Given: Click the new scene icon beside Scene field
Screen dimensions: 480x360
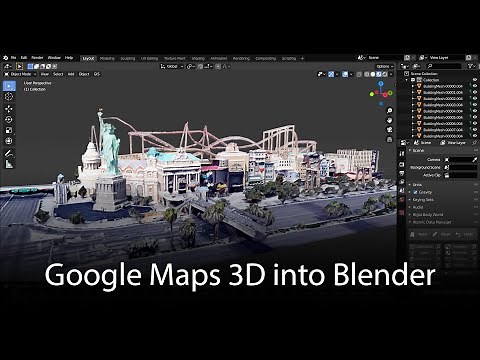Looking at the screenshot, I should coord(407,58).
